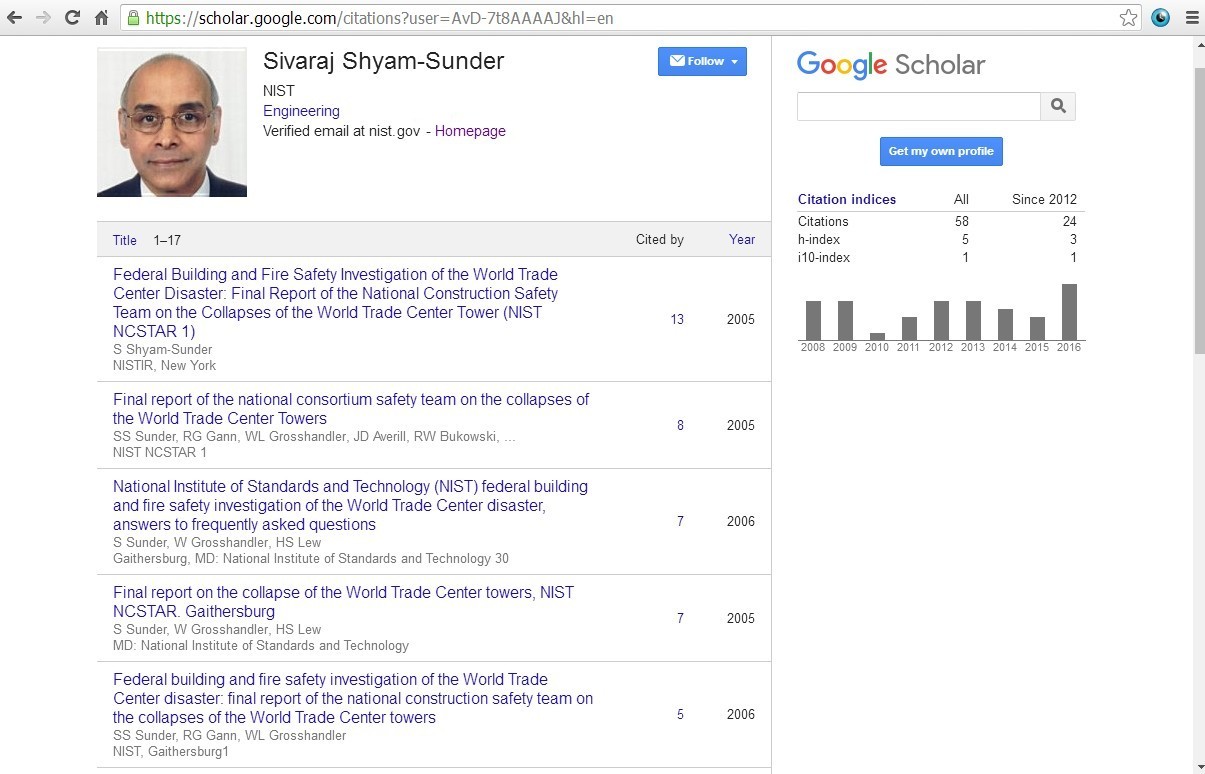Viewport: 1205px width, 774px height.
Task: Open 'Final report of the national consortium safety team'
Action: point(351,409)
